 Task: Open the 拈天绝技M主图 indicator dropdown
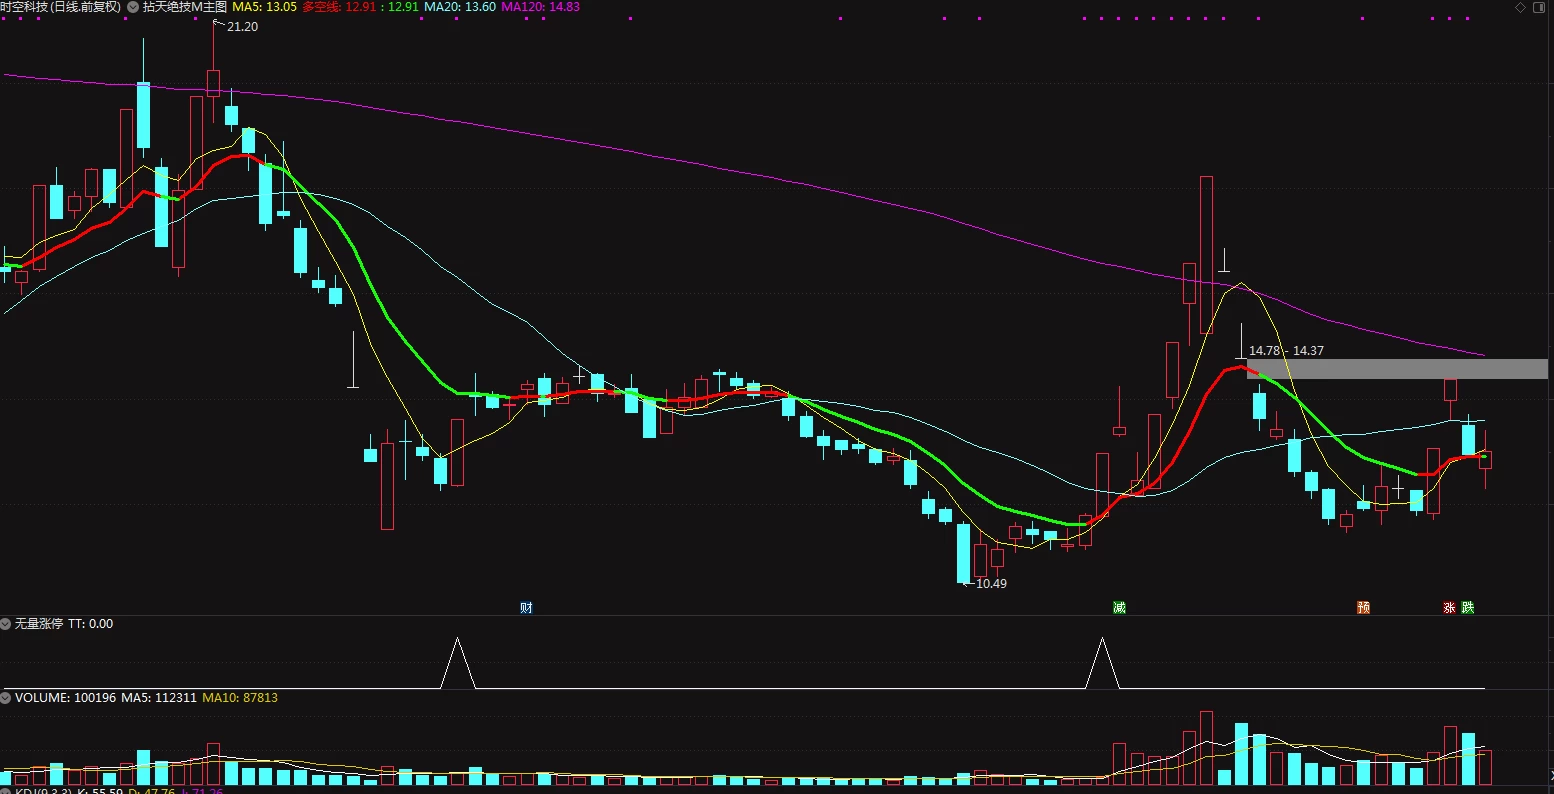tap(133, 7)
